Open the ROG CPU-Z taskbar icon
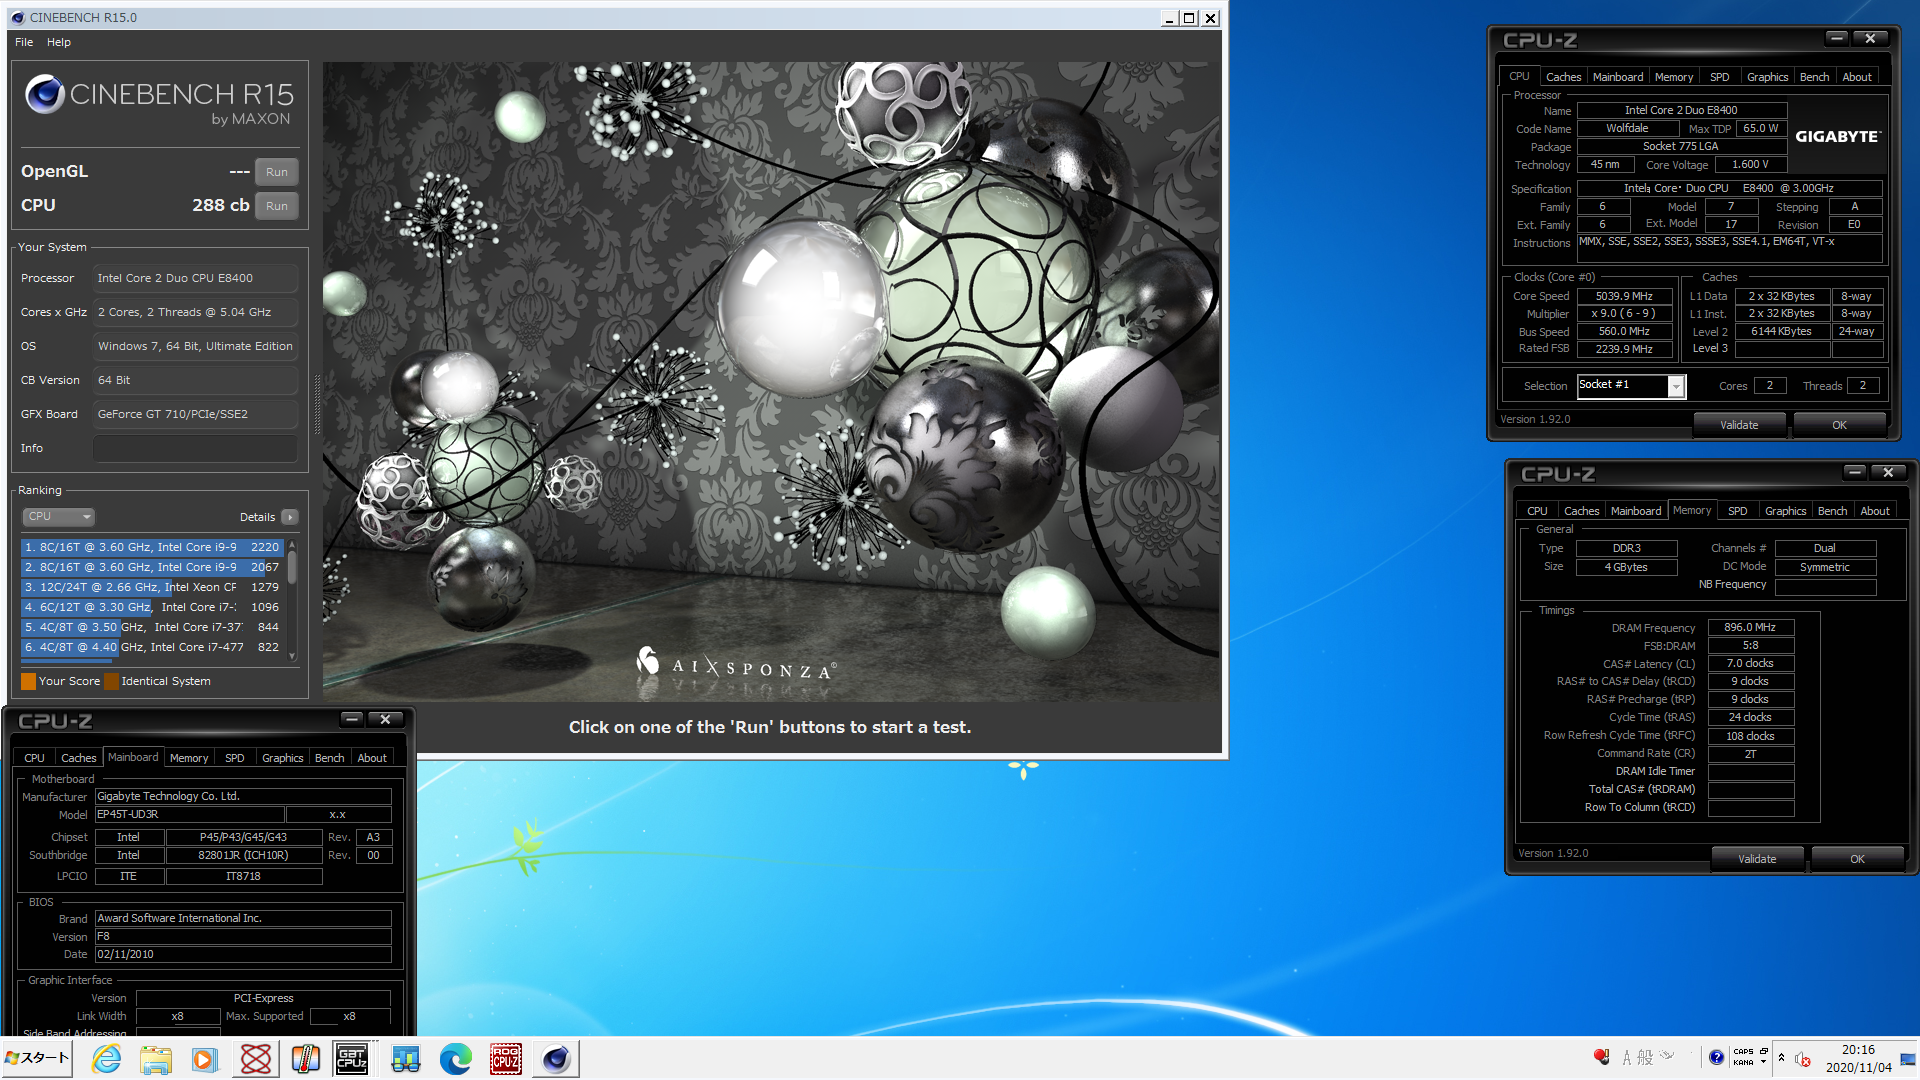 pos(505,1059)
